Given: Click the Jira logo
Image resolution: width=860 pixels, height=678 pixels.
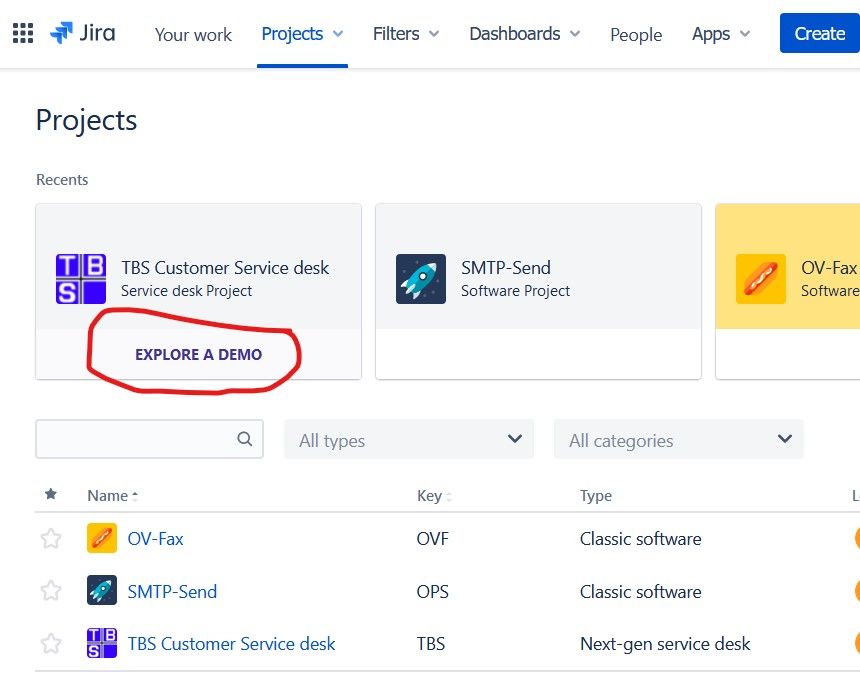Looking at the screenshot, I should tap(83, 33).
